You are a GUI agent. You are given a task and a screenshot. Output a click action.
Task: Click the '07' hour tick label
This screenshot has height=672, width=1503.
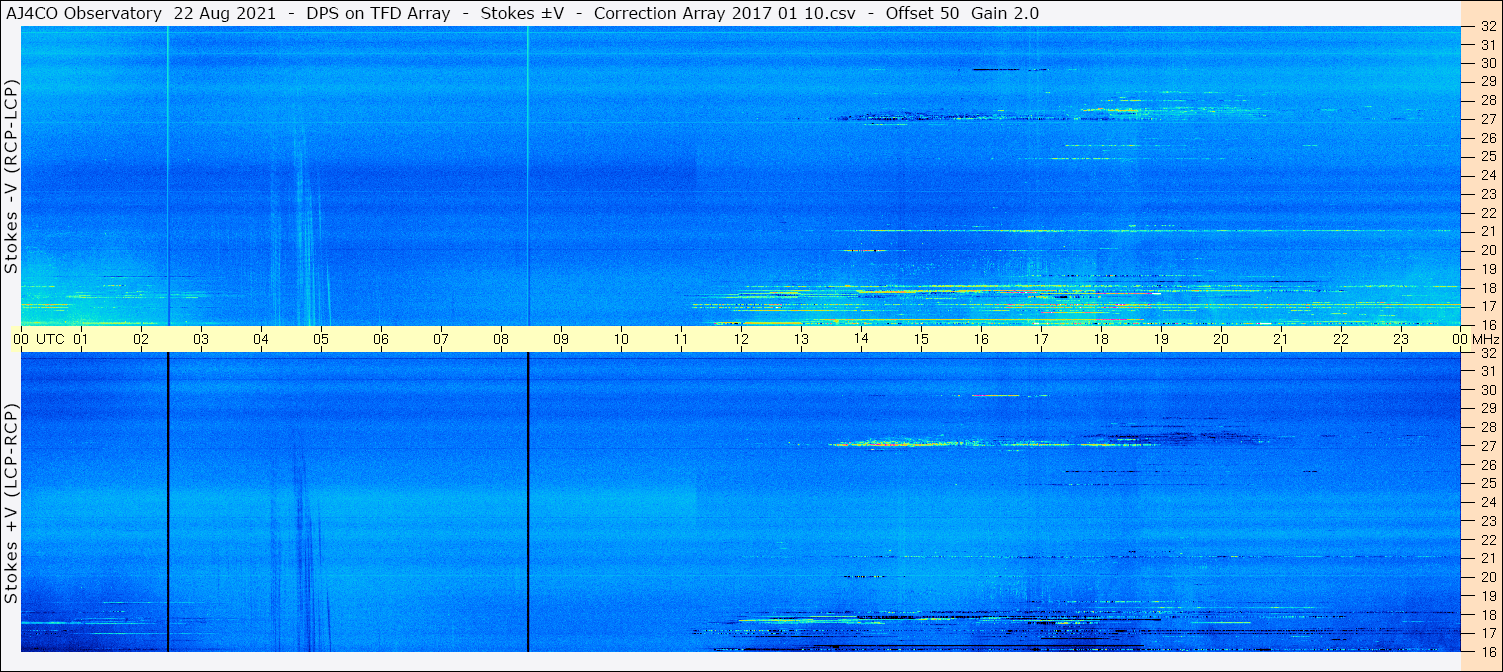tap(441, 339)
